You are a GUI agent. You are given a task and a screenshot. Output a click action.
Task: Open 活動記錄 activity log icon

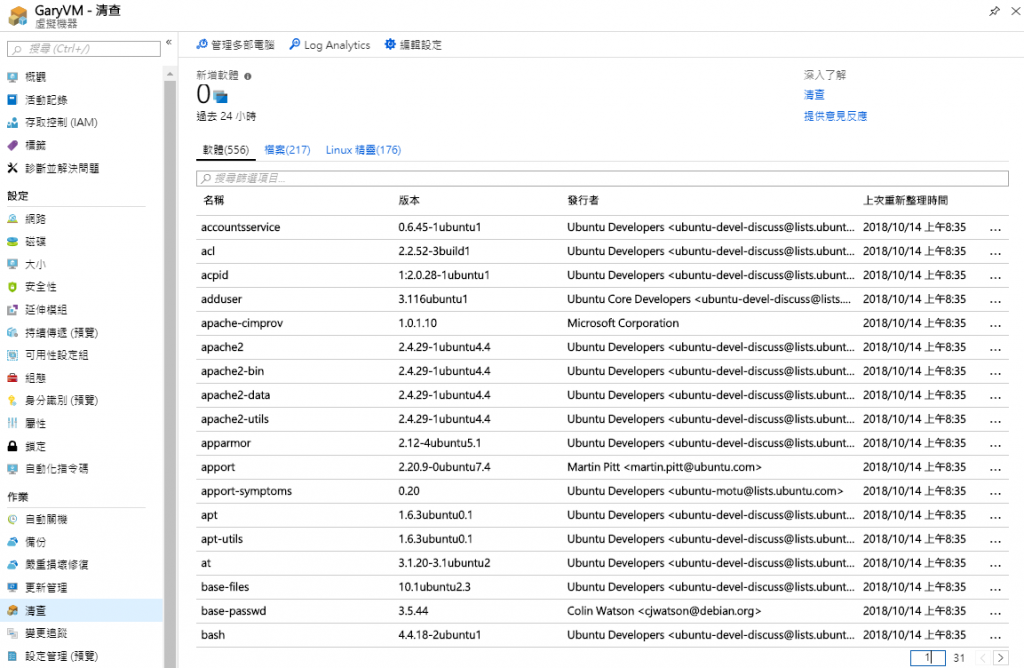12,100
